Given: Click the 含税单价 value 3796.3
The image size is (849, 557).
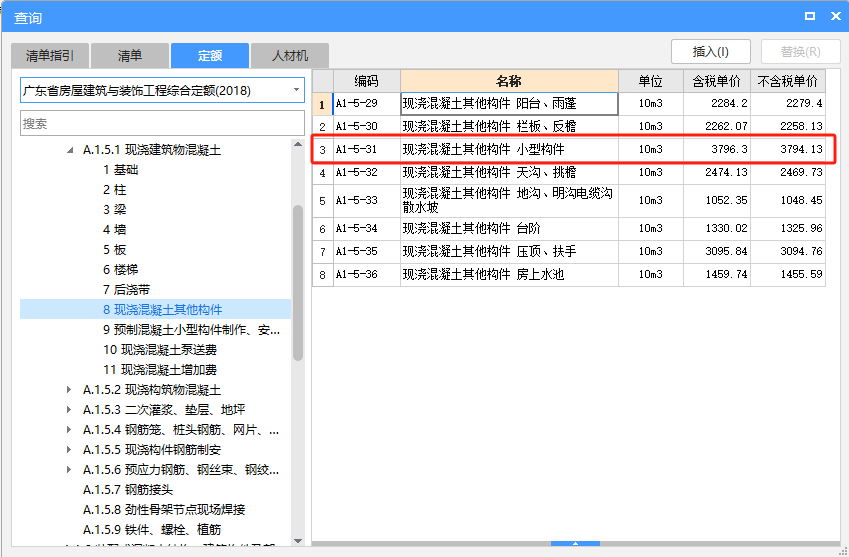Looking at the screenshot, I should tap(729, 149).
